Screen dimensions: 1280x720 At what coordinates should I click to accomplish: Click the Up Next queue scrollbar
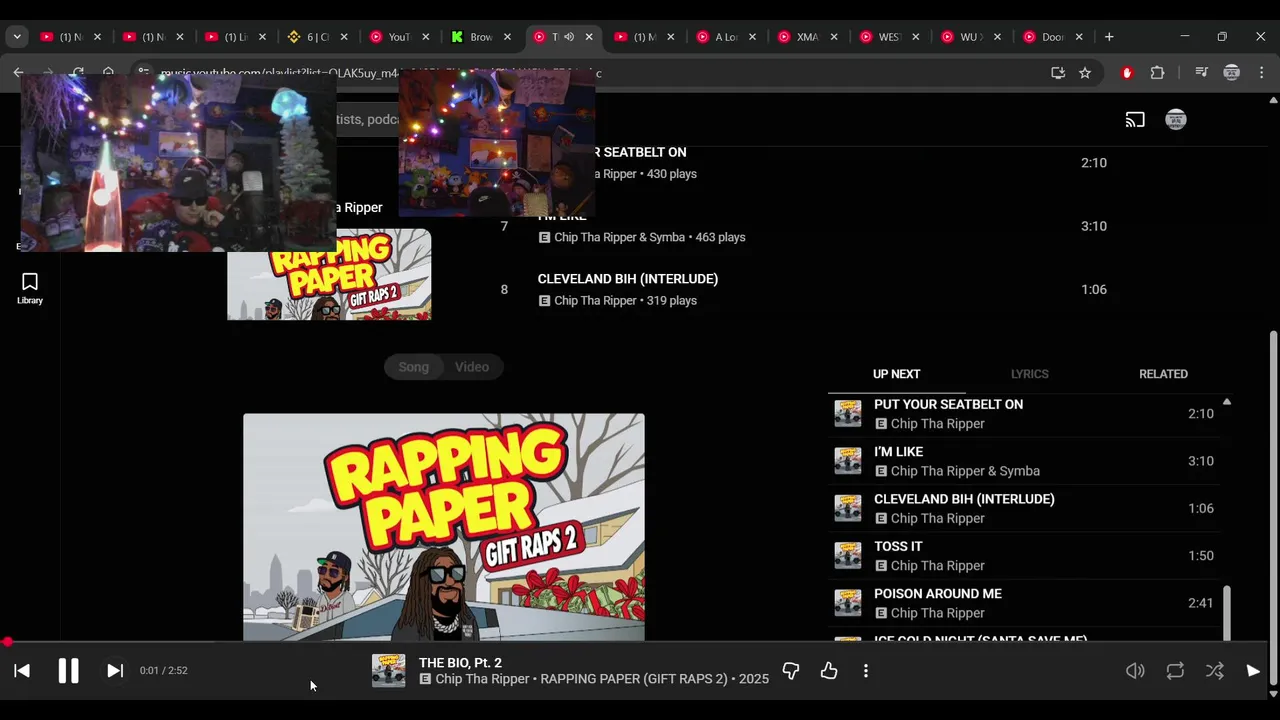(x=1227, y=612)
